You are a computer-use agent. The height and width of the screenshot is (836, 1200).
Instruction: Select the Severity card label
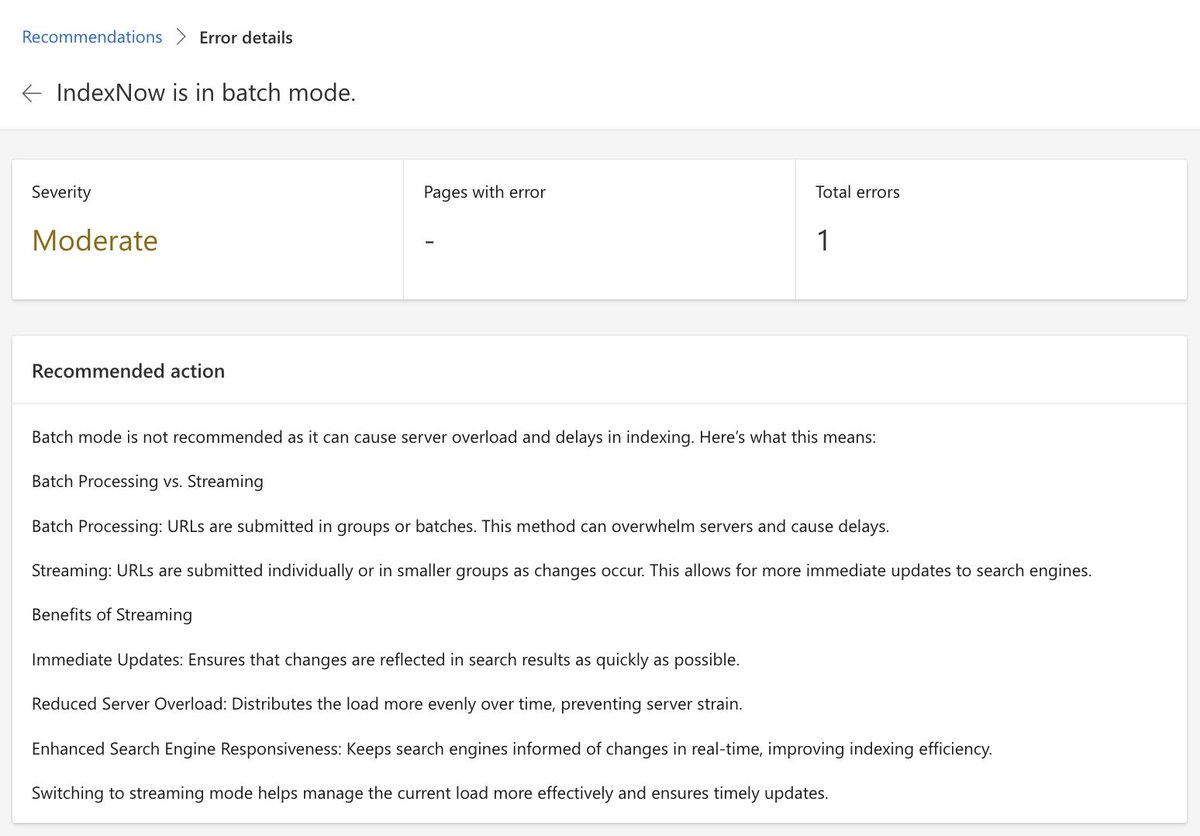(x=61, y=192)
